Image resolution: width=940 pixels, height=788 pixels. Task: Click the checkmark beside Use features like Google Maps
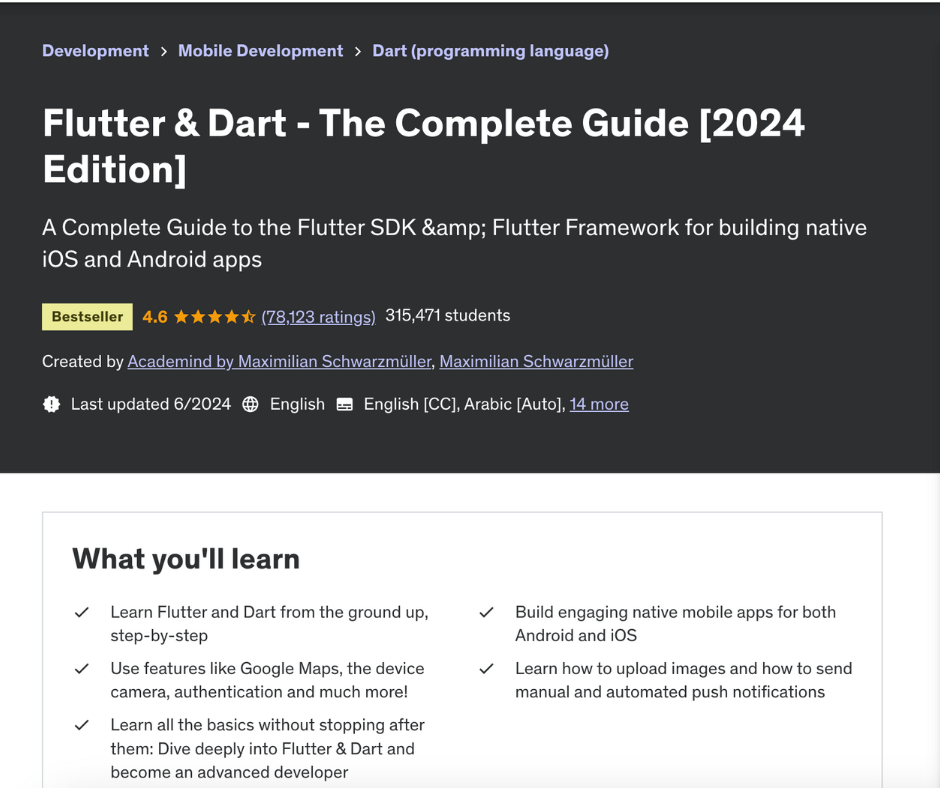tap(82, 669)
